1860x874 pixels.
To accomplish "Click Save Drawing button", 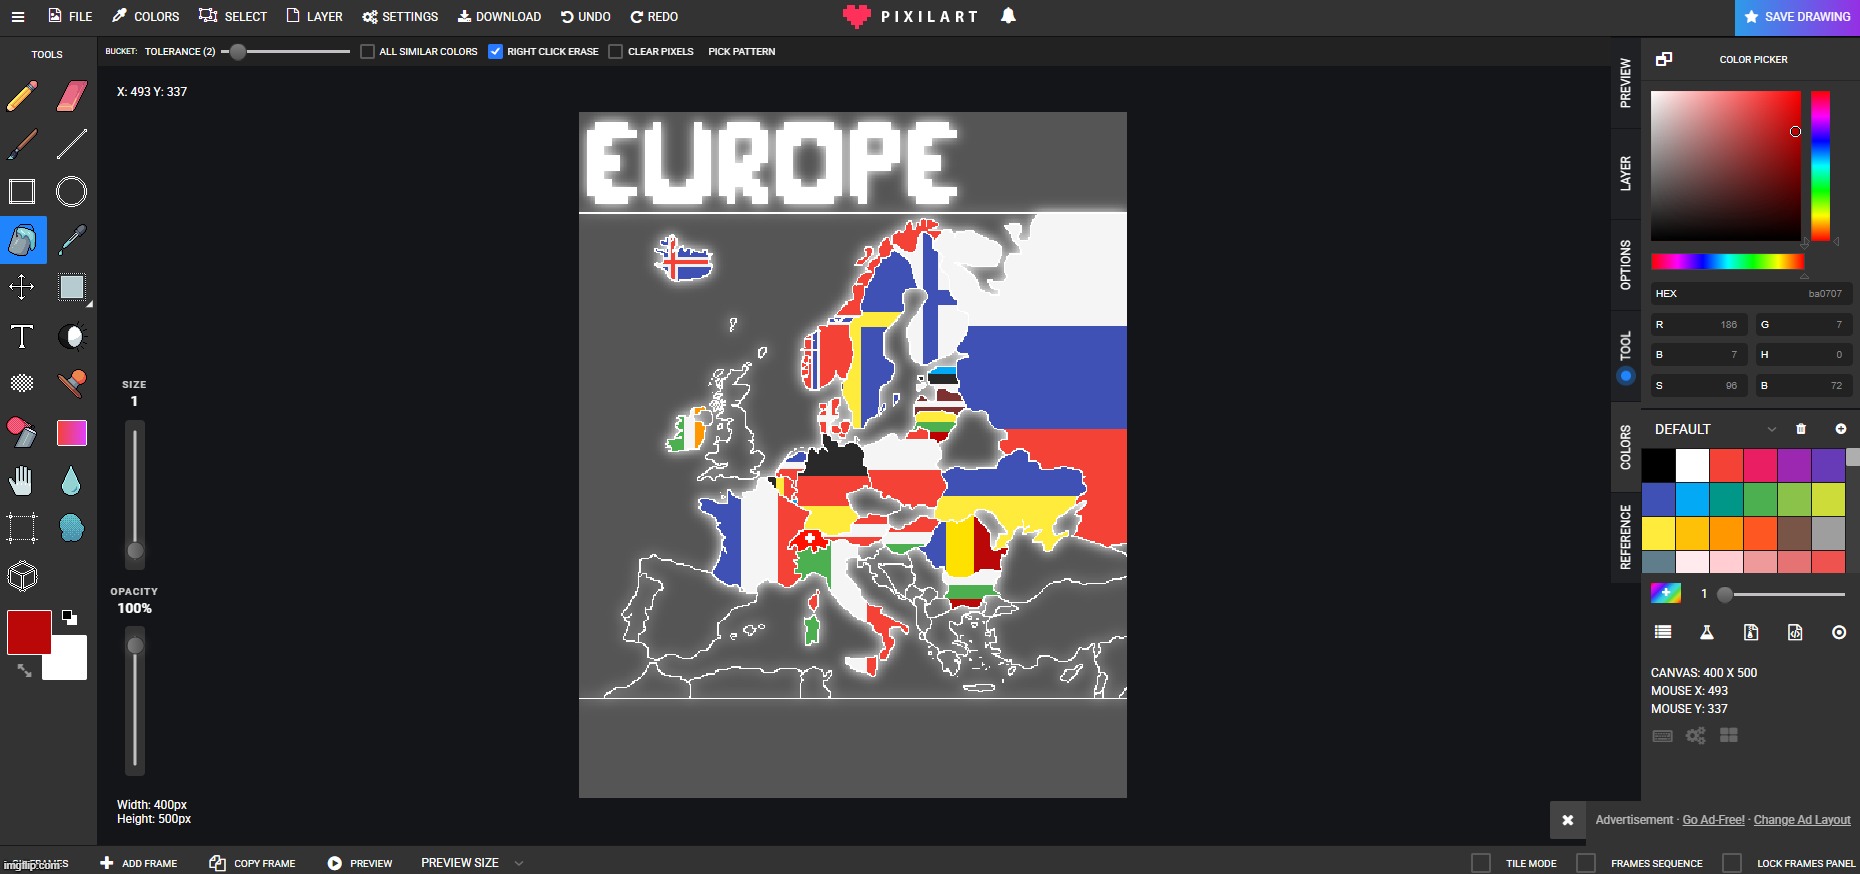I will pos(1797,17).
